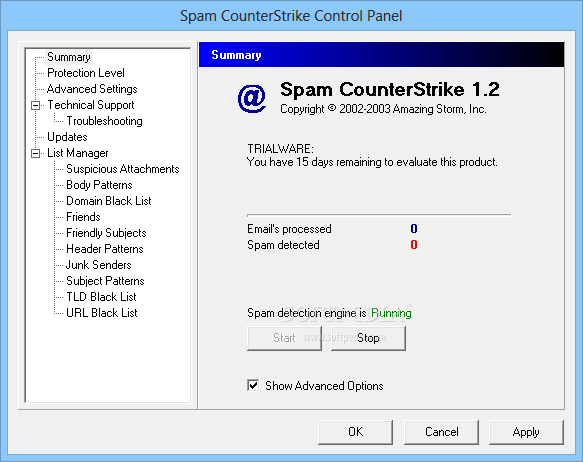Click the Email's processed count value
The image size is (583, 462).
pos(414,229)
